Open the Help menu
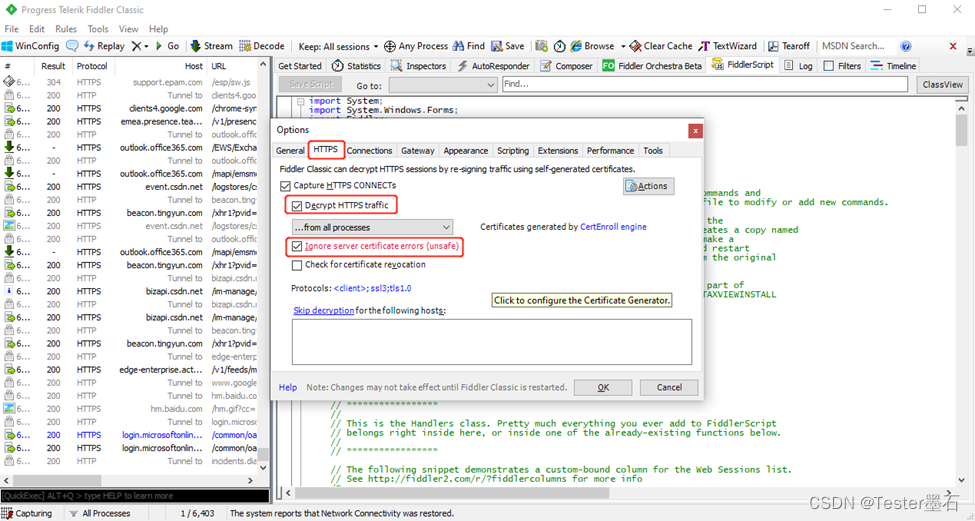Viewport: 975px width, 521px height. coord(158,29)
